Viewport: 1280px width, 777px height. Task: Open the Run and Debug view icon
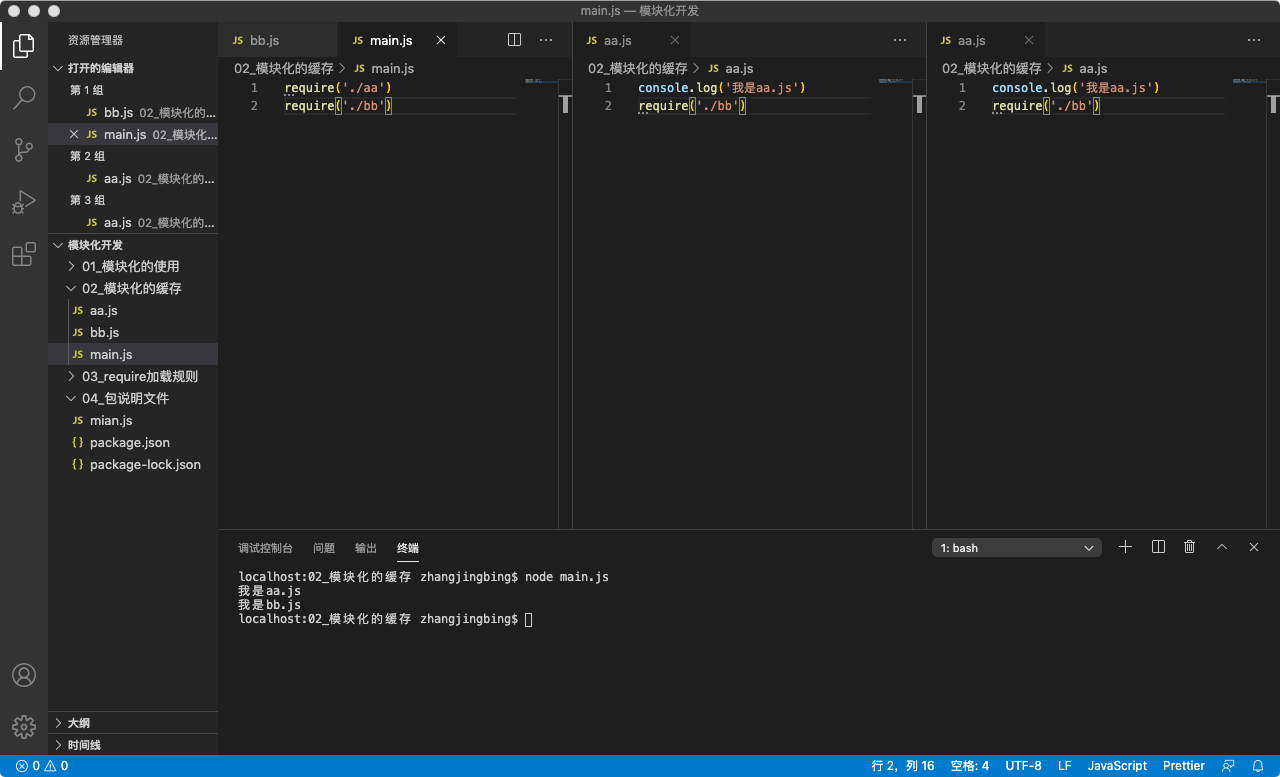(24, 202)
